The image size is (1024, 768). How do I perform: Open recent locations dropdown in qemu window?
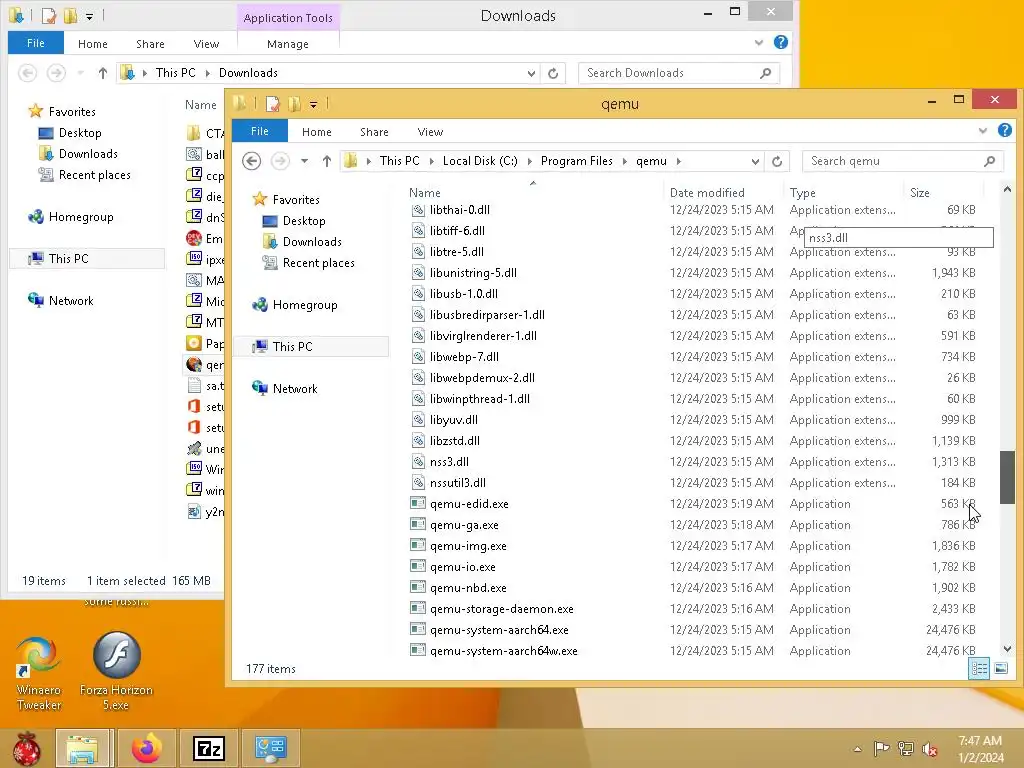coord(304,161)
